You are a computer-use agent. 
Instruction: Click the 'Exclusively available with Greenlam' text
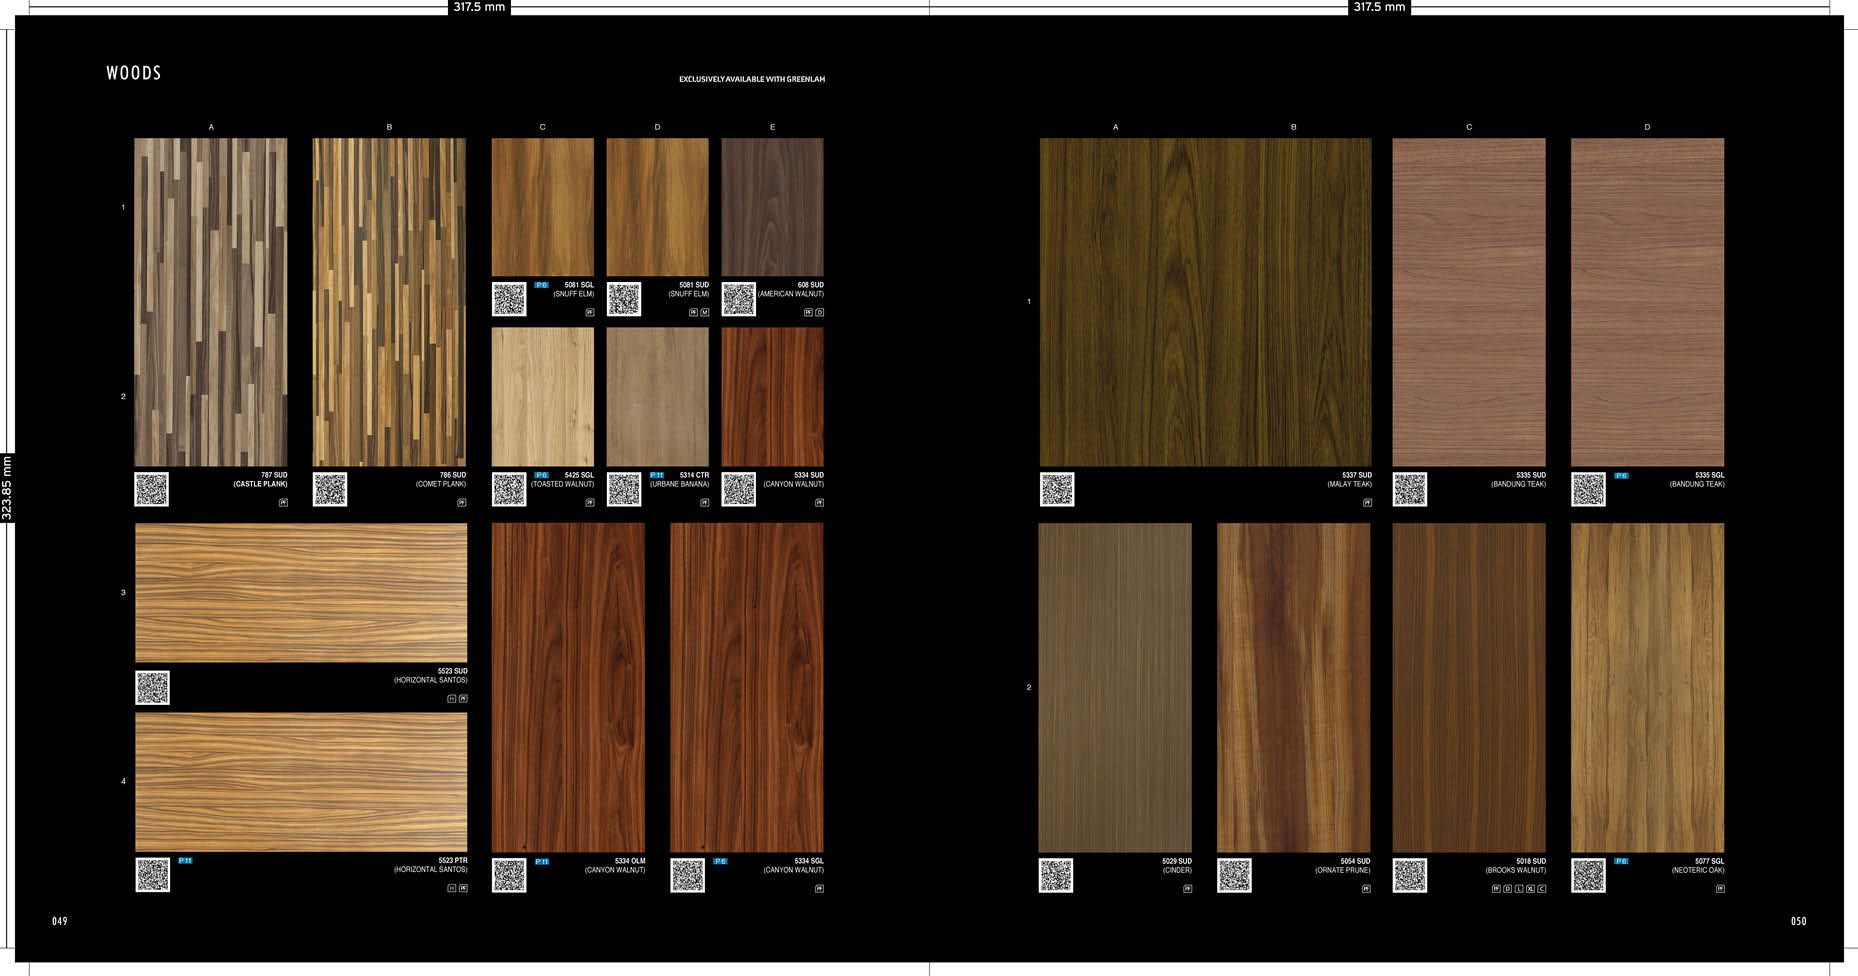[x=752, y=79]
